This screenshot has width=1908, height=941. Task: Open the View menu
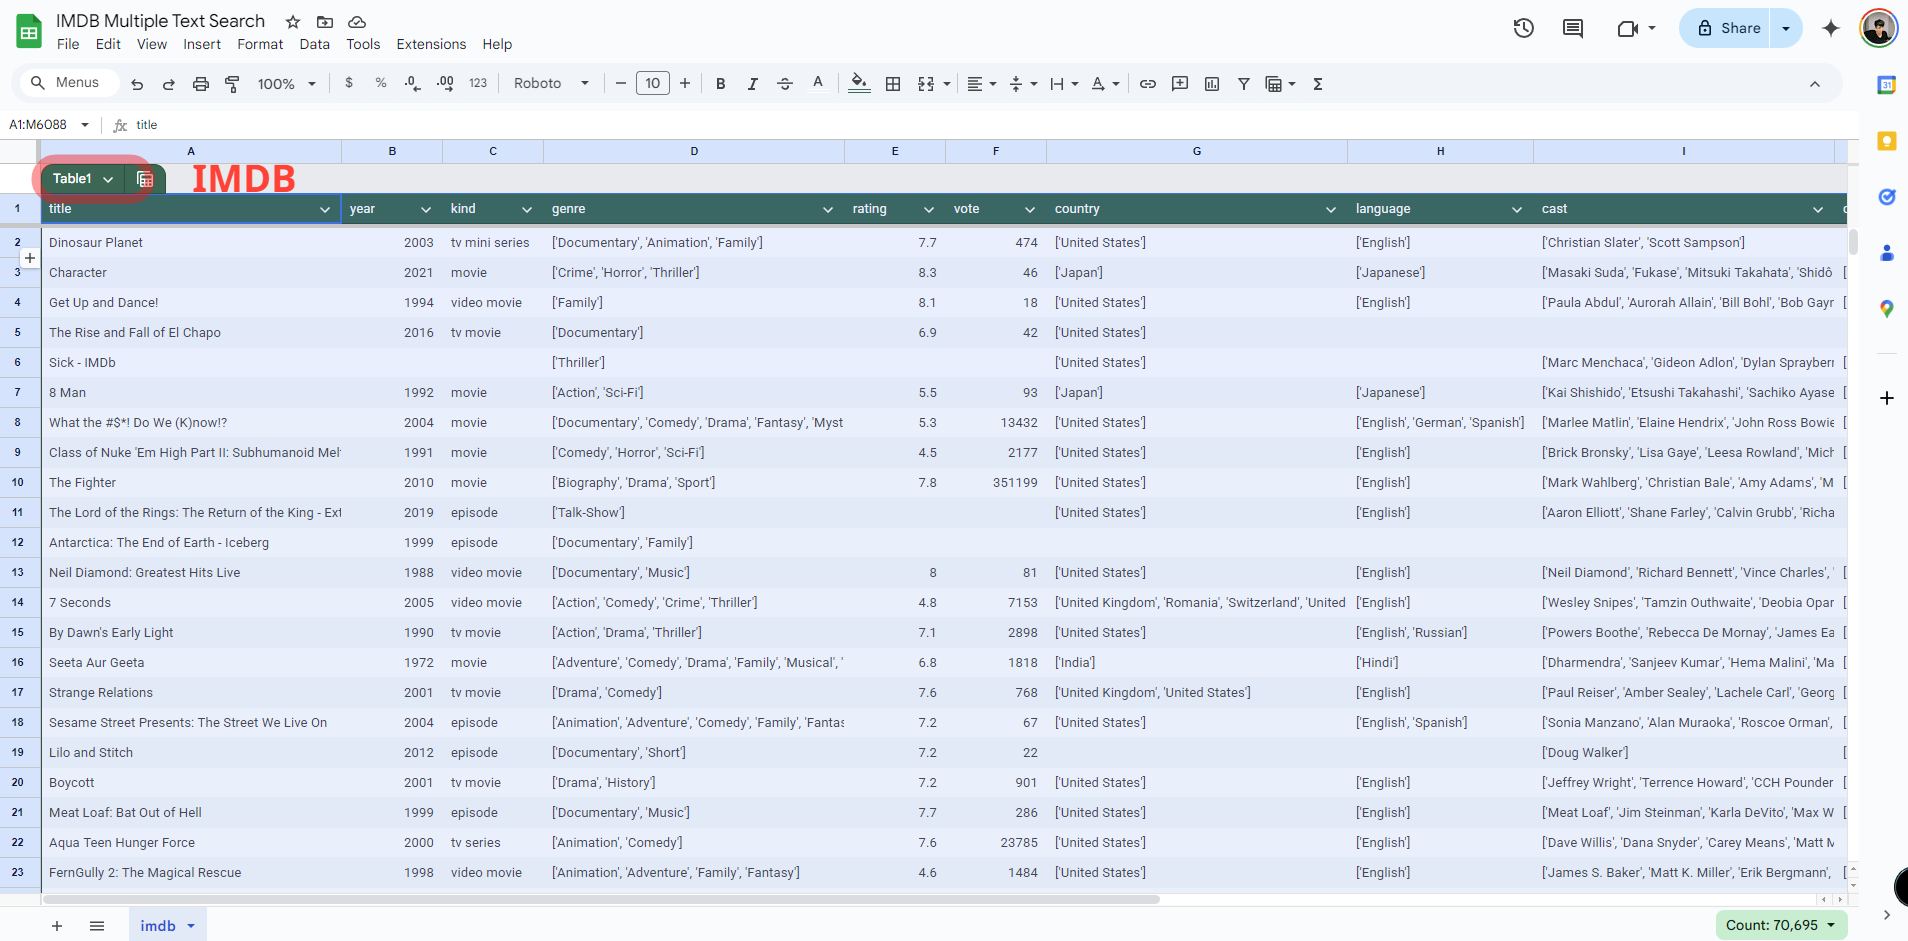[152, 44]
